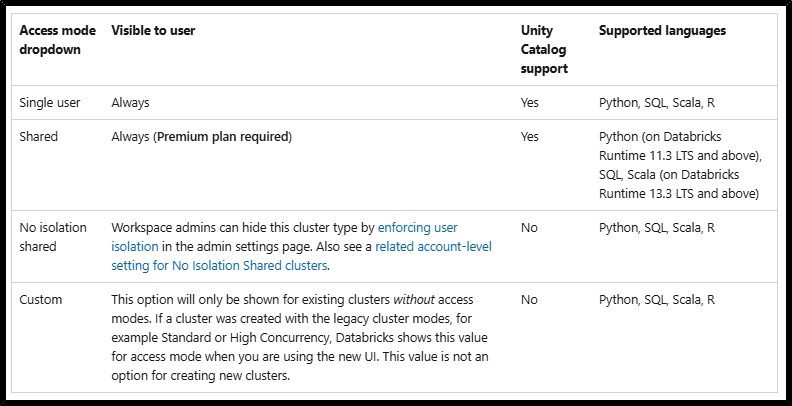Select the Single user row label

point(50,103)
